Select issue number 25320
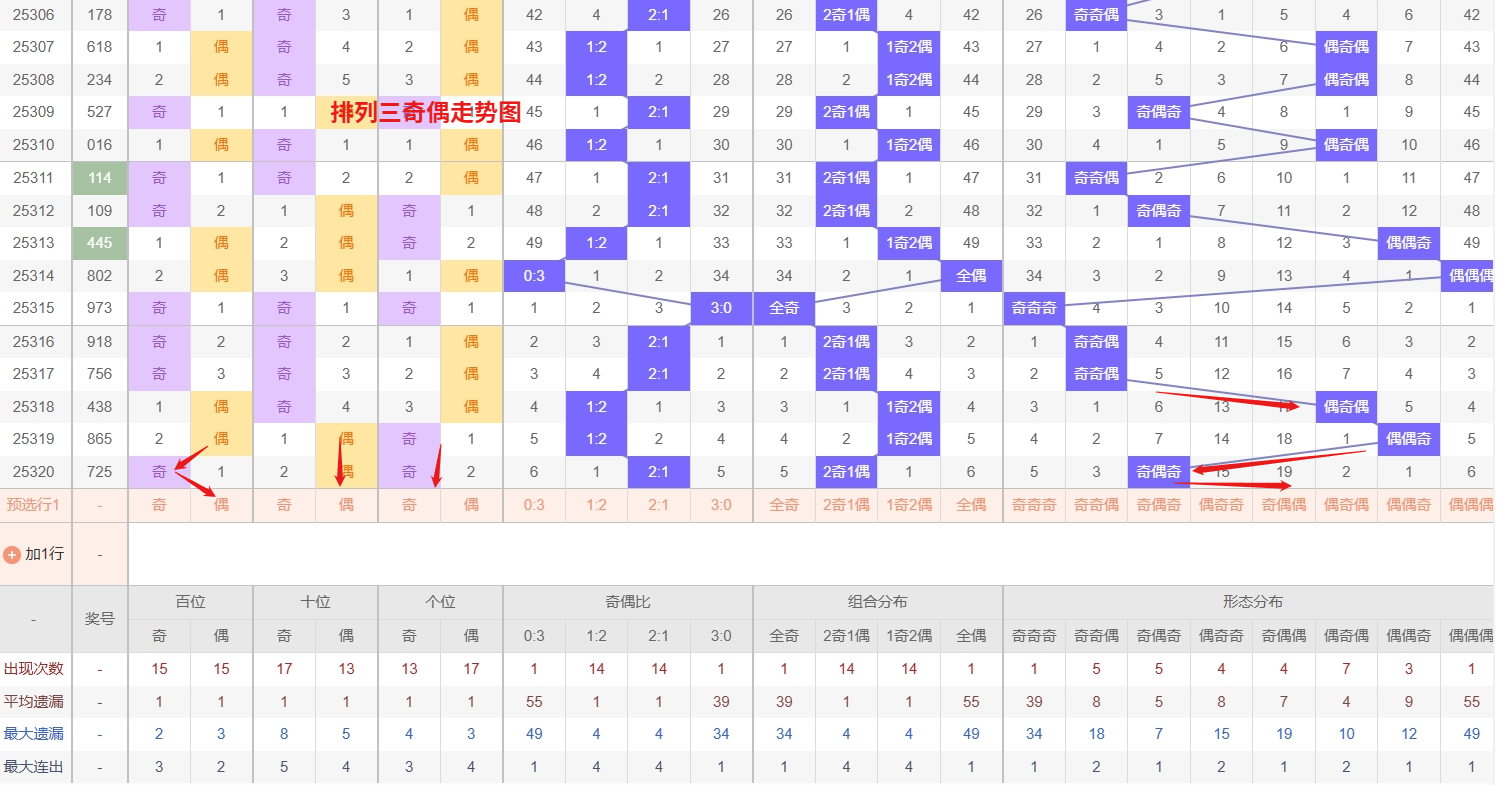 click(x=34, y=472)
